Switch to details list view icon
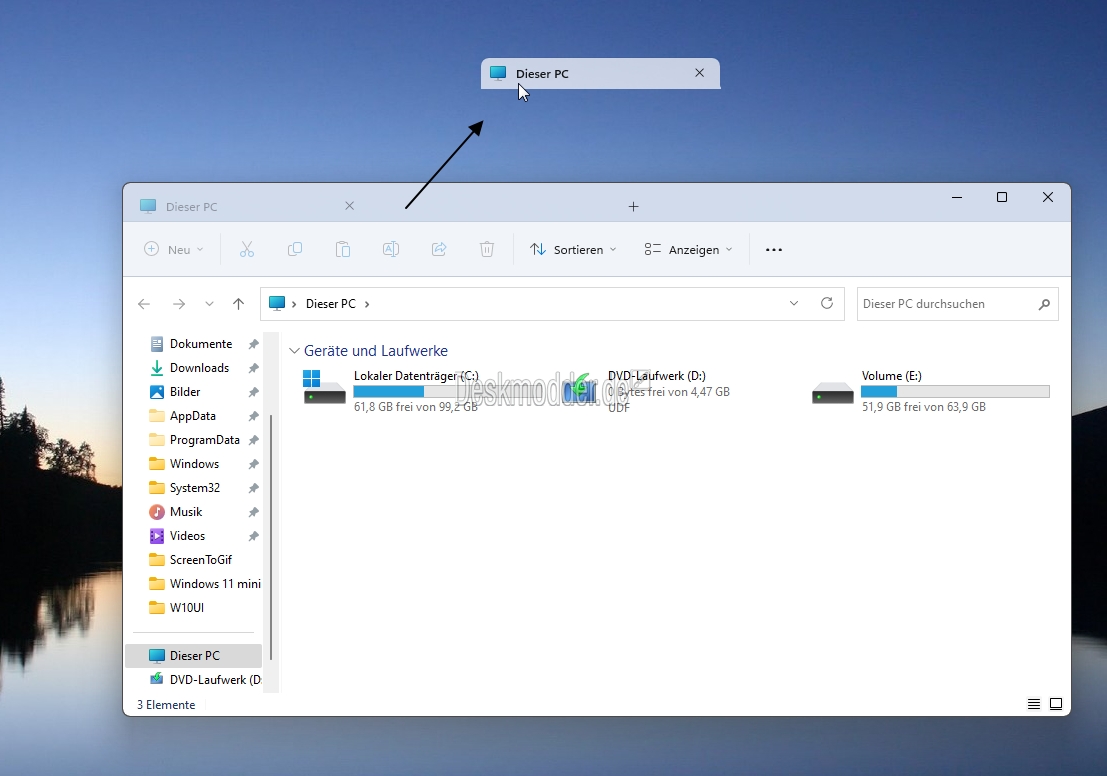Screen dimensions: 1107x776 coord(1034,704)
